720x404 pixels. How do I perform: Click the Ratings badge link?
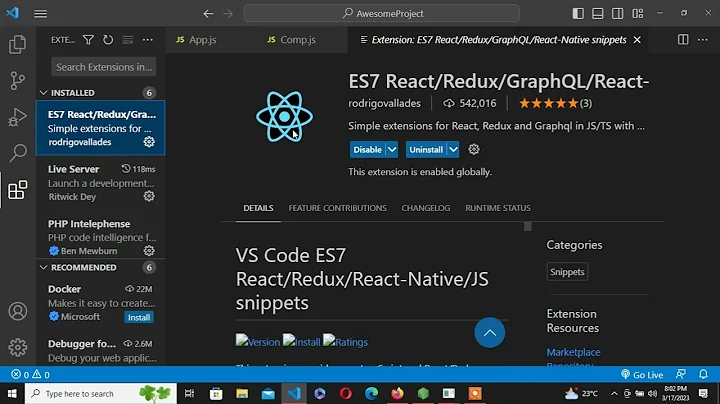click(x=345, y=341)
